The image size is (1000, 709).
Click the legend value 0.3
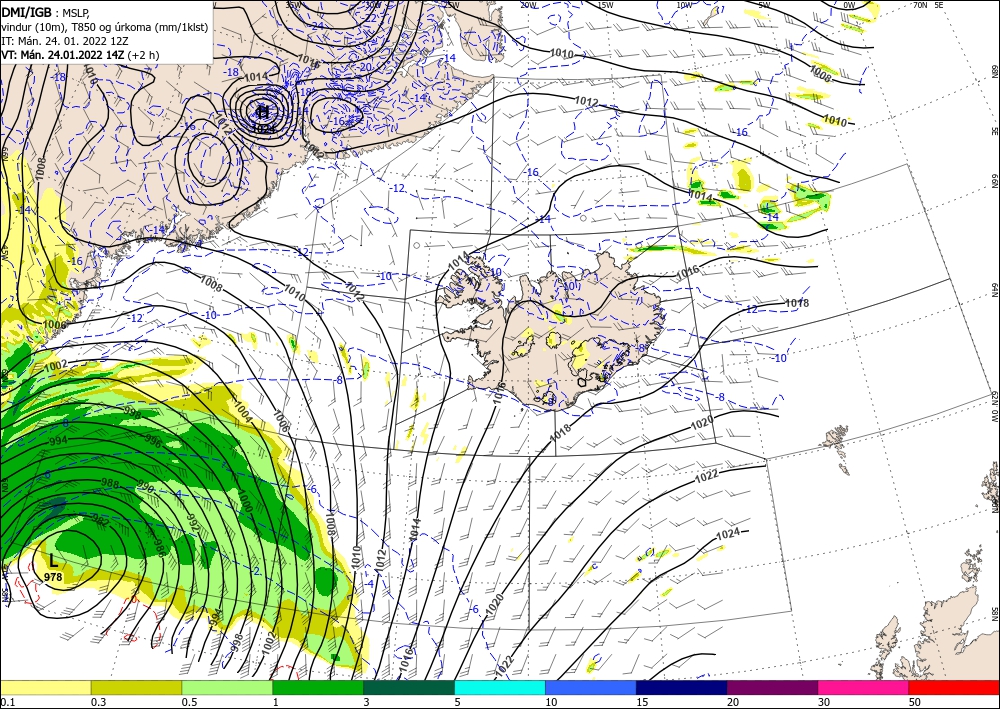click(x=98, y=702)
